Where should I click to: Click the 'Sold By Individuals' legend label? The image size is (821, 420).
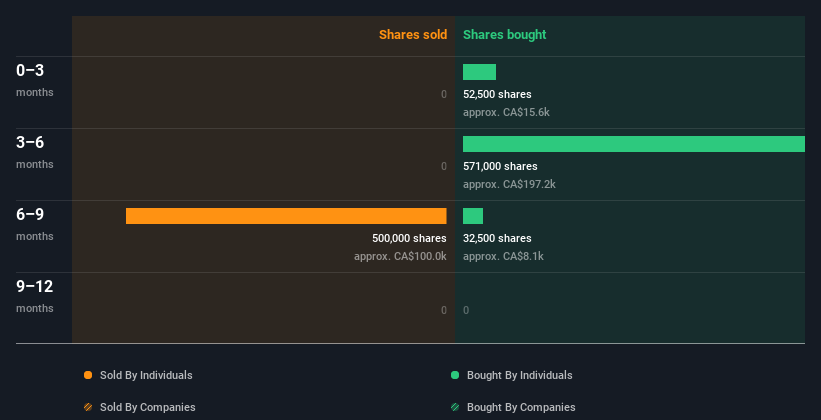(146, 375)
